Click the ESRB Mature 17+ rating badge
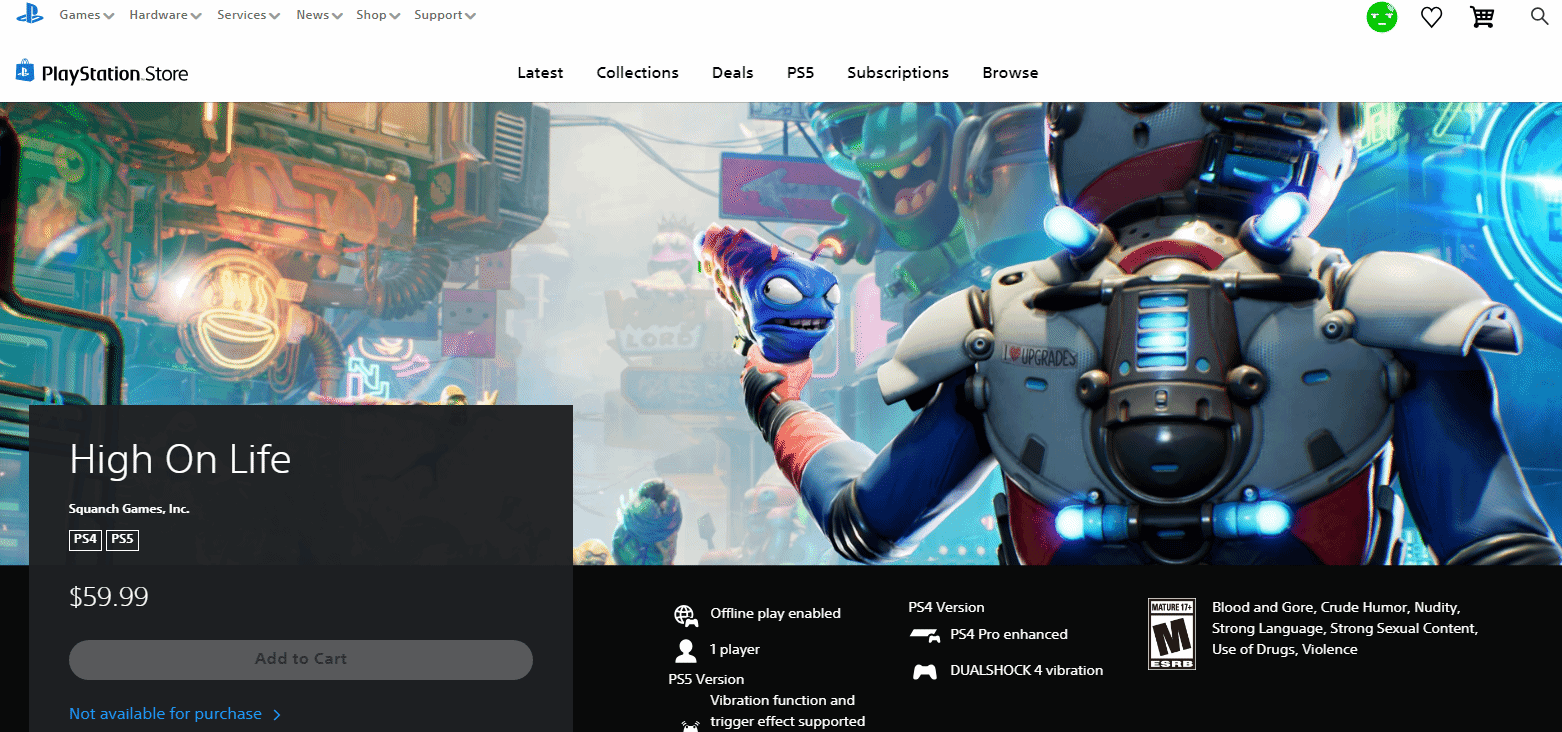The image size is (1562, 732). tap(1172, 633)
